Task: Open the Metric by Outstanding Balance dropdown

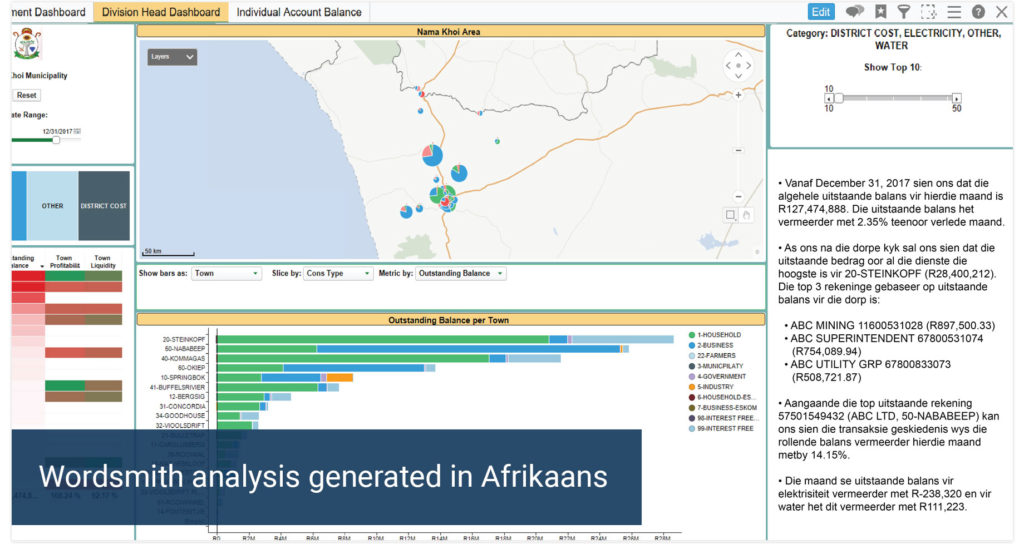Action: (x=460, y=274)
